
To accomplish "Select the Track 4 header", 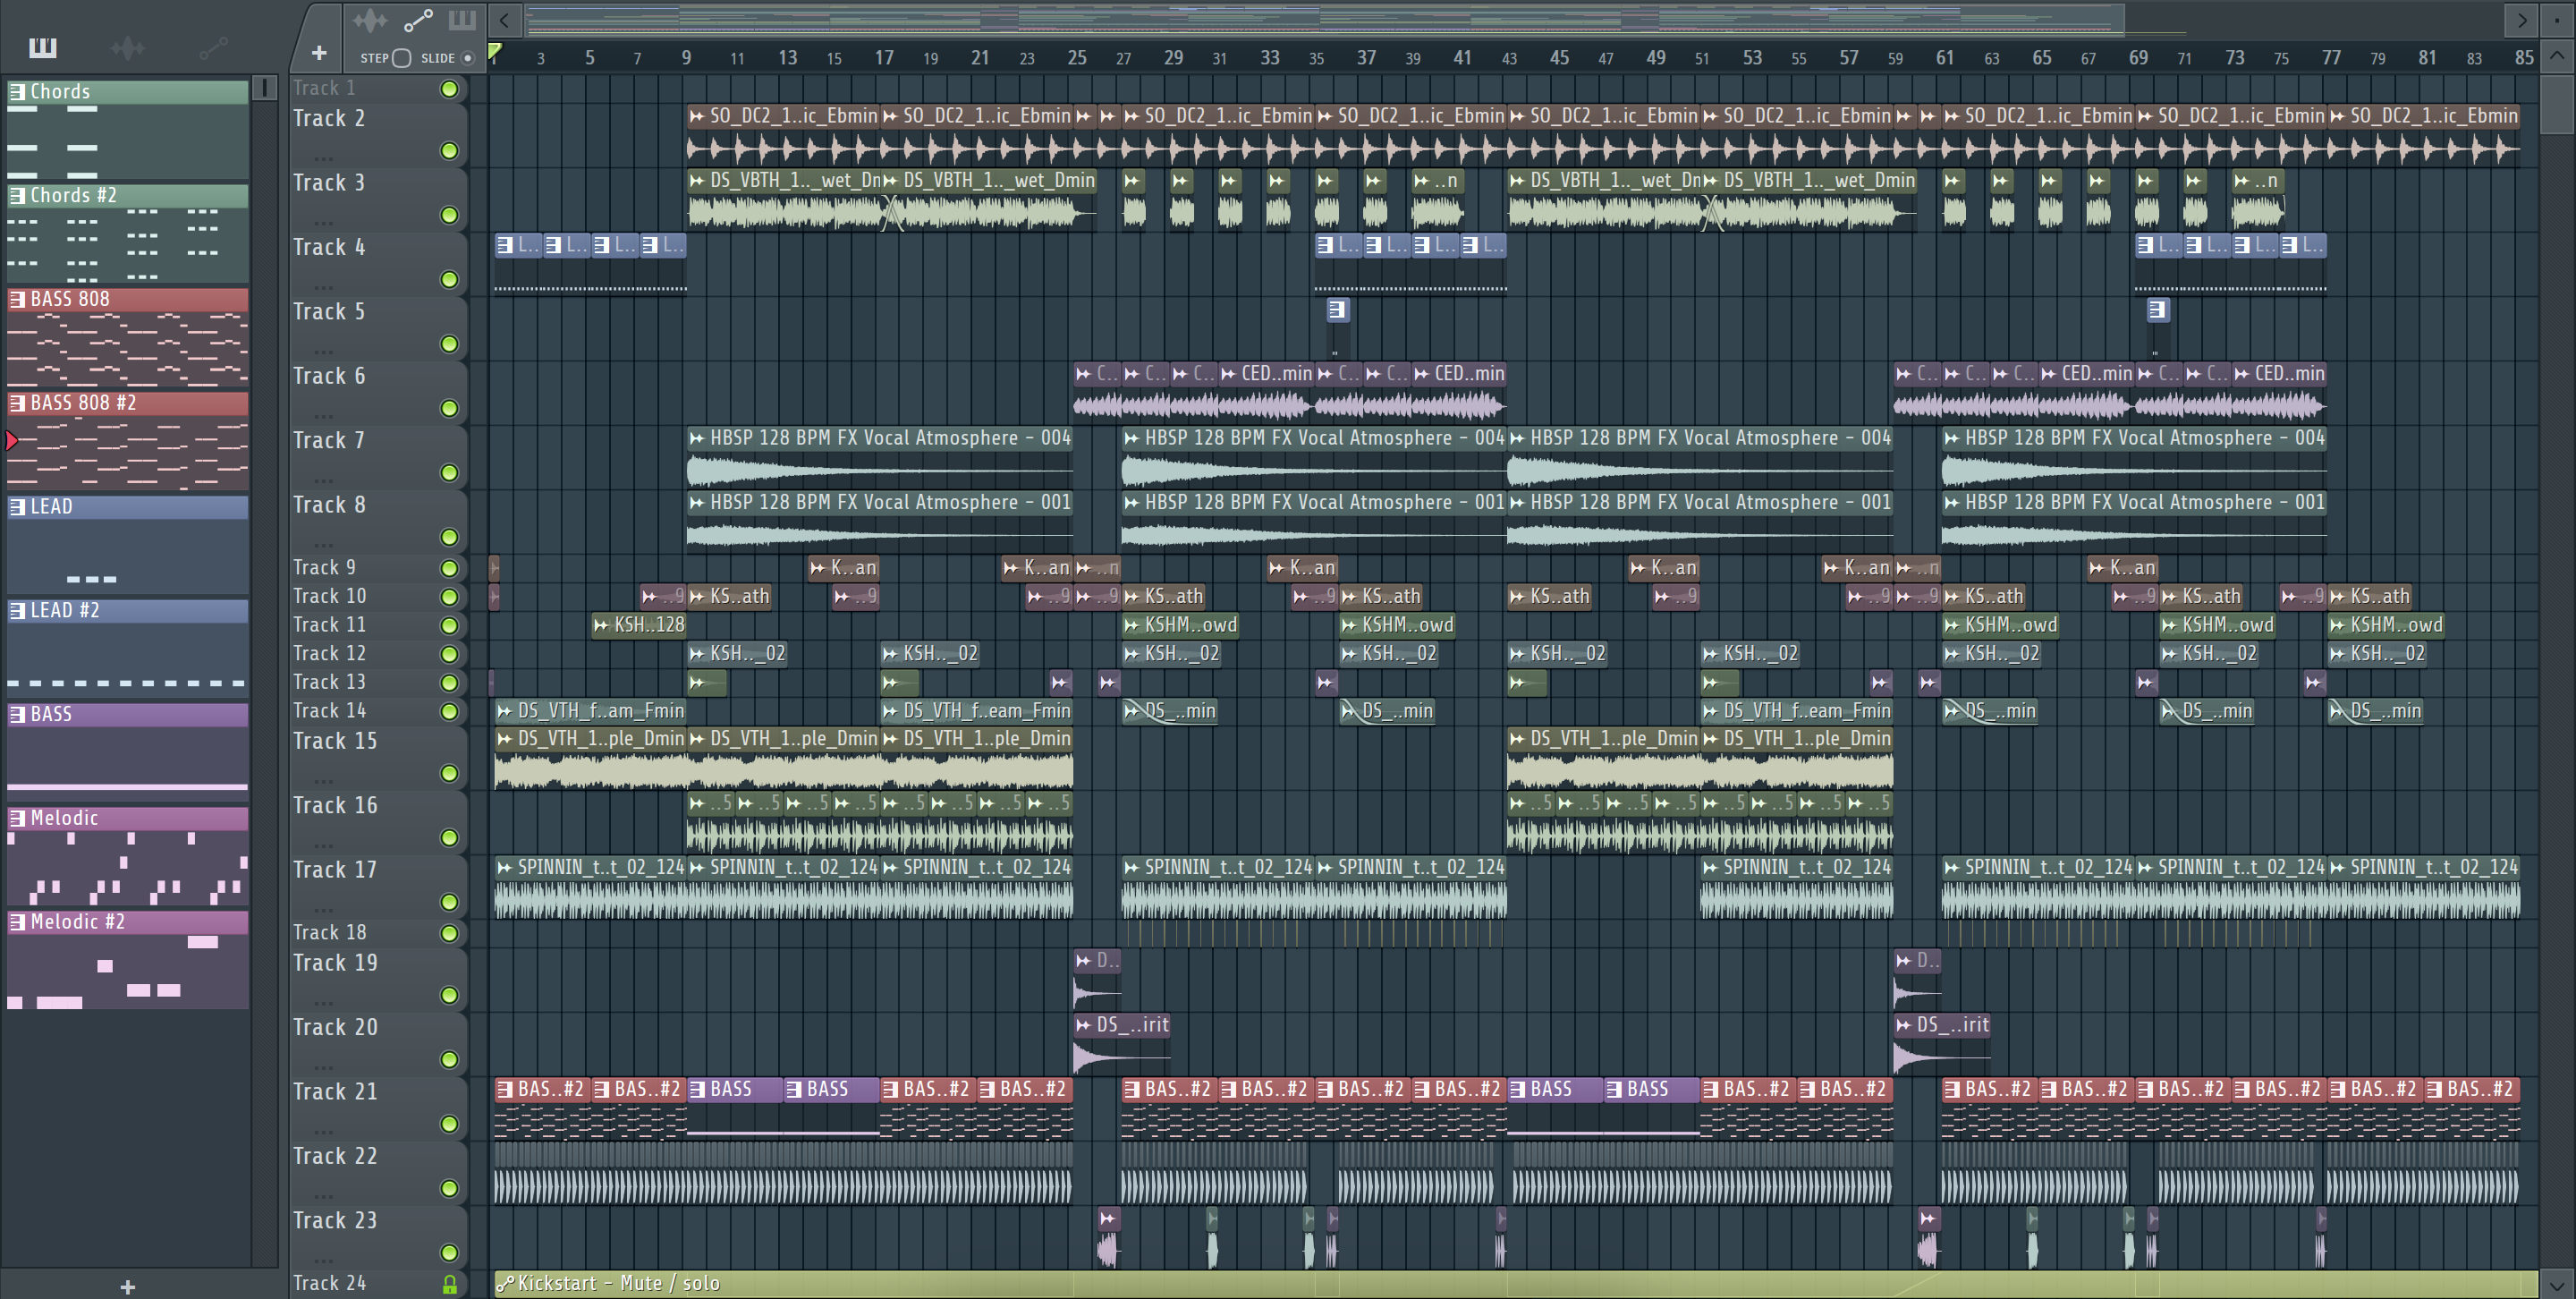I will (378, 264).
